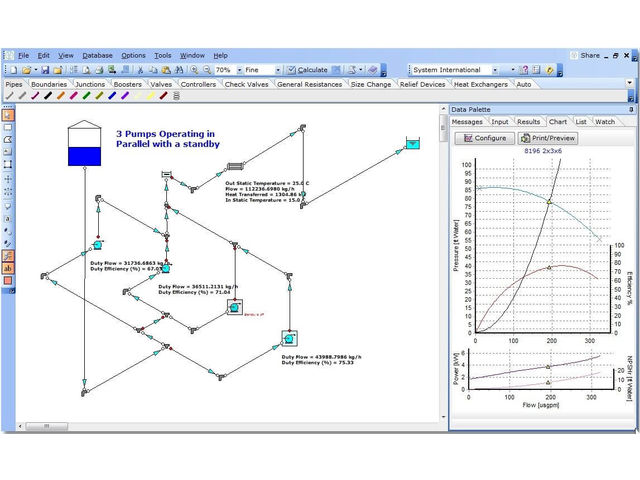The width and height of the screenshot is (640, 480).
Task: Select the Heat Exchangers component tab
Action: click(x=481, y=84)
